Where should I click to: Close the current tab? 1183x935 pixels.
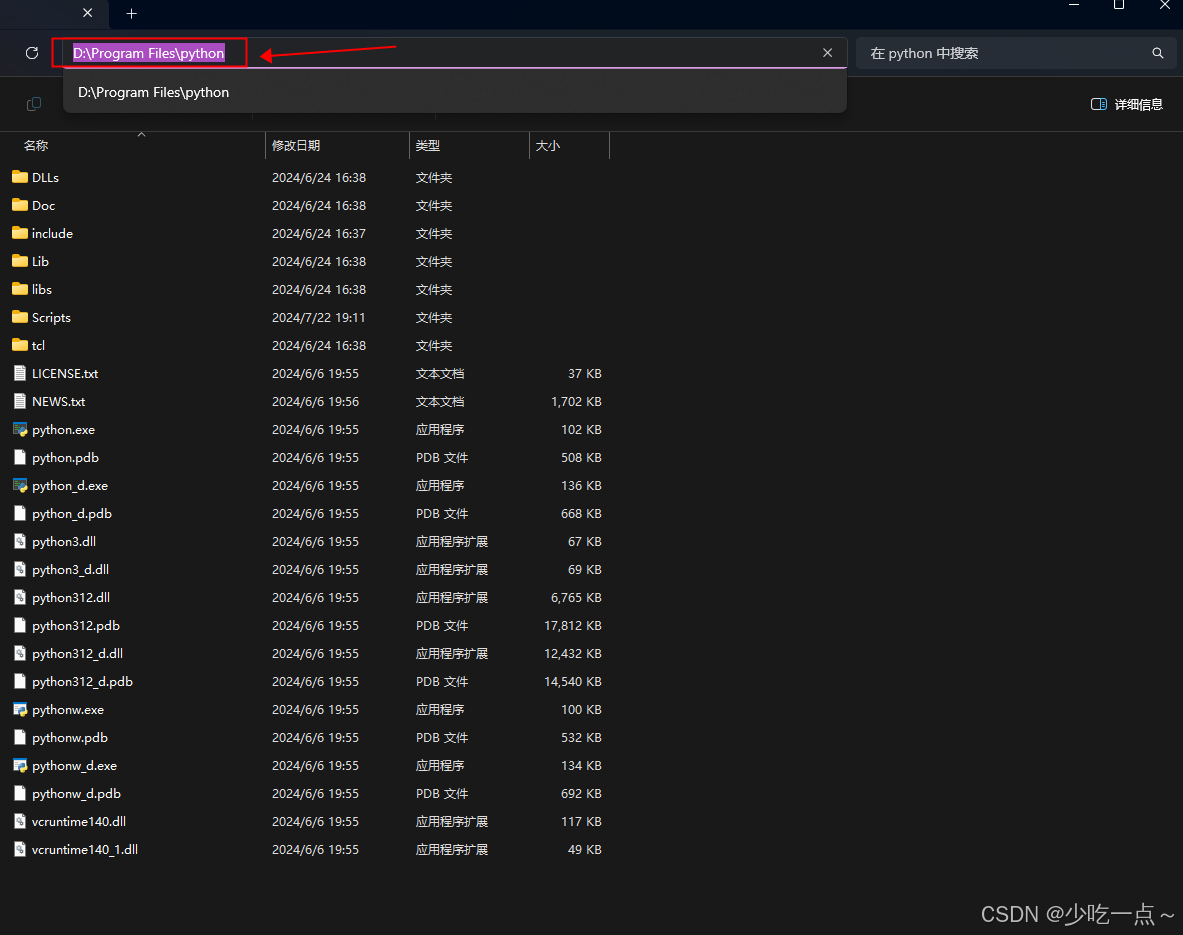click(x=88, y=13)
